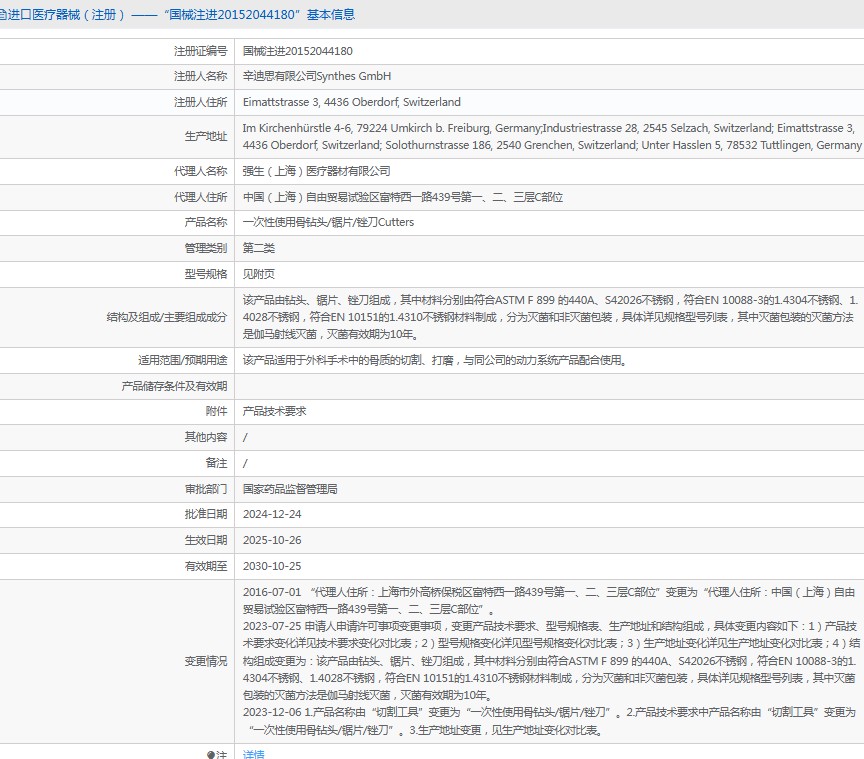This screenshot has height=759, width=864.
Task: Click the 审批部门 label
Action: tap(206, 489)
